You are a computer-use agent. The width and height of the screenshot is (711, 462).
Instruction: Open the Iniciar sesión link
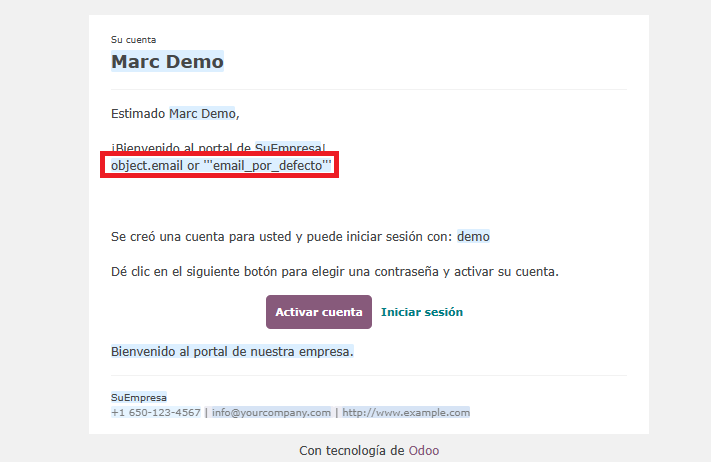[x=422, y=312]
